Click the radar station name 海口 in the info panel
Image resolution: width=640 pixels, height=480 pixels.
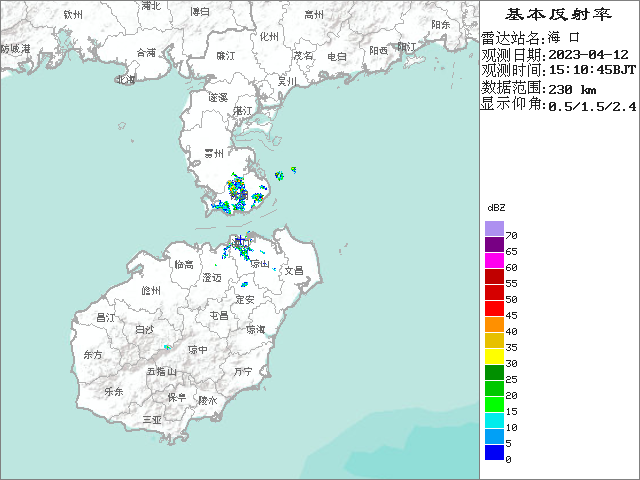[x=564, y=38]
